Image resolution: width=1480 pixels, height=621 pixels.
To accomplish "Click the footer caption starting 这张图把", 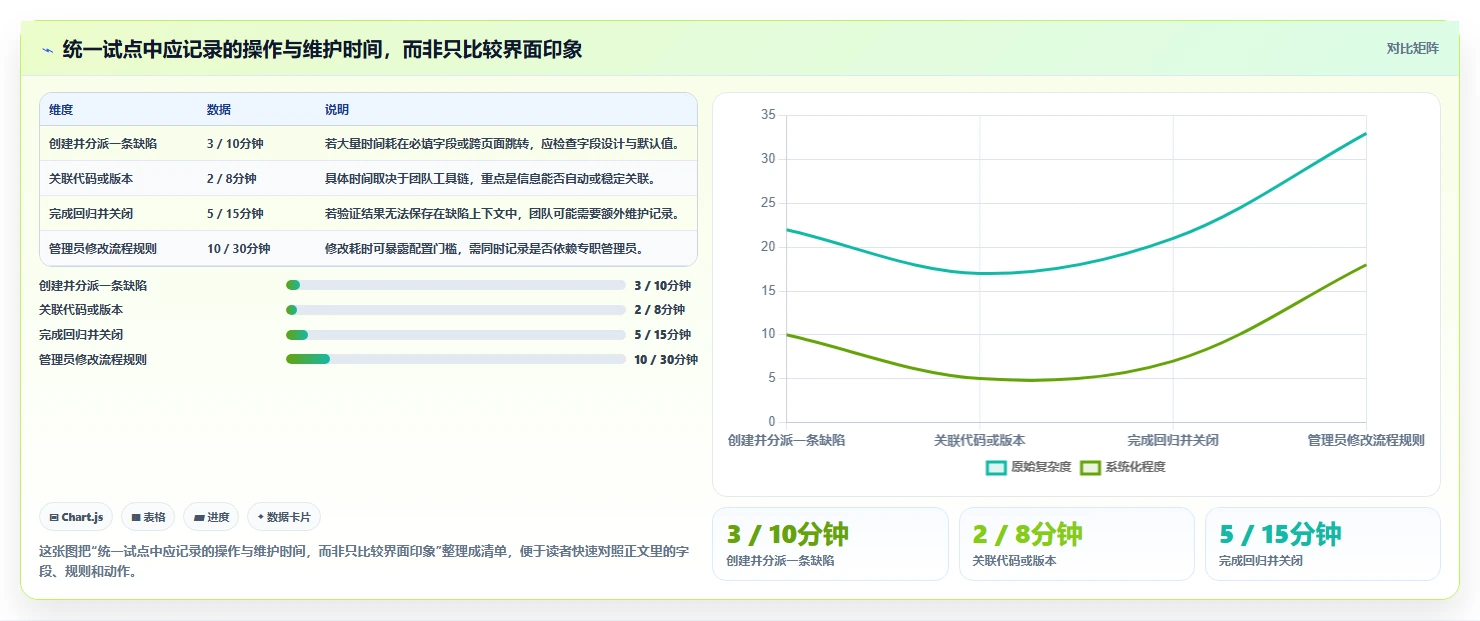I will click(364, 561).
